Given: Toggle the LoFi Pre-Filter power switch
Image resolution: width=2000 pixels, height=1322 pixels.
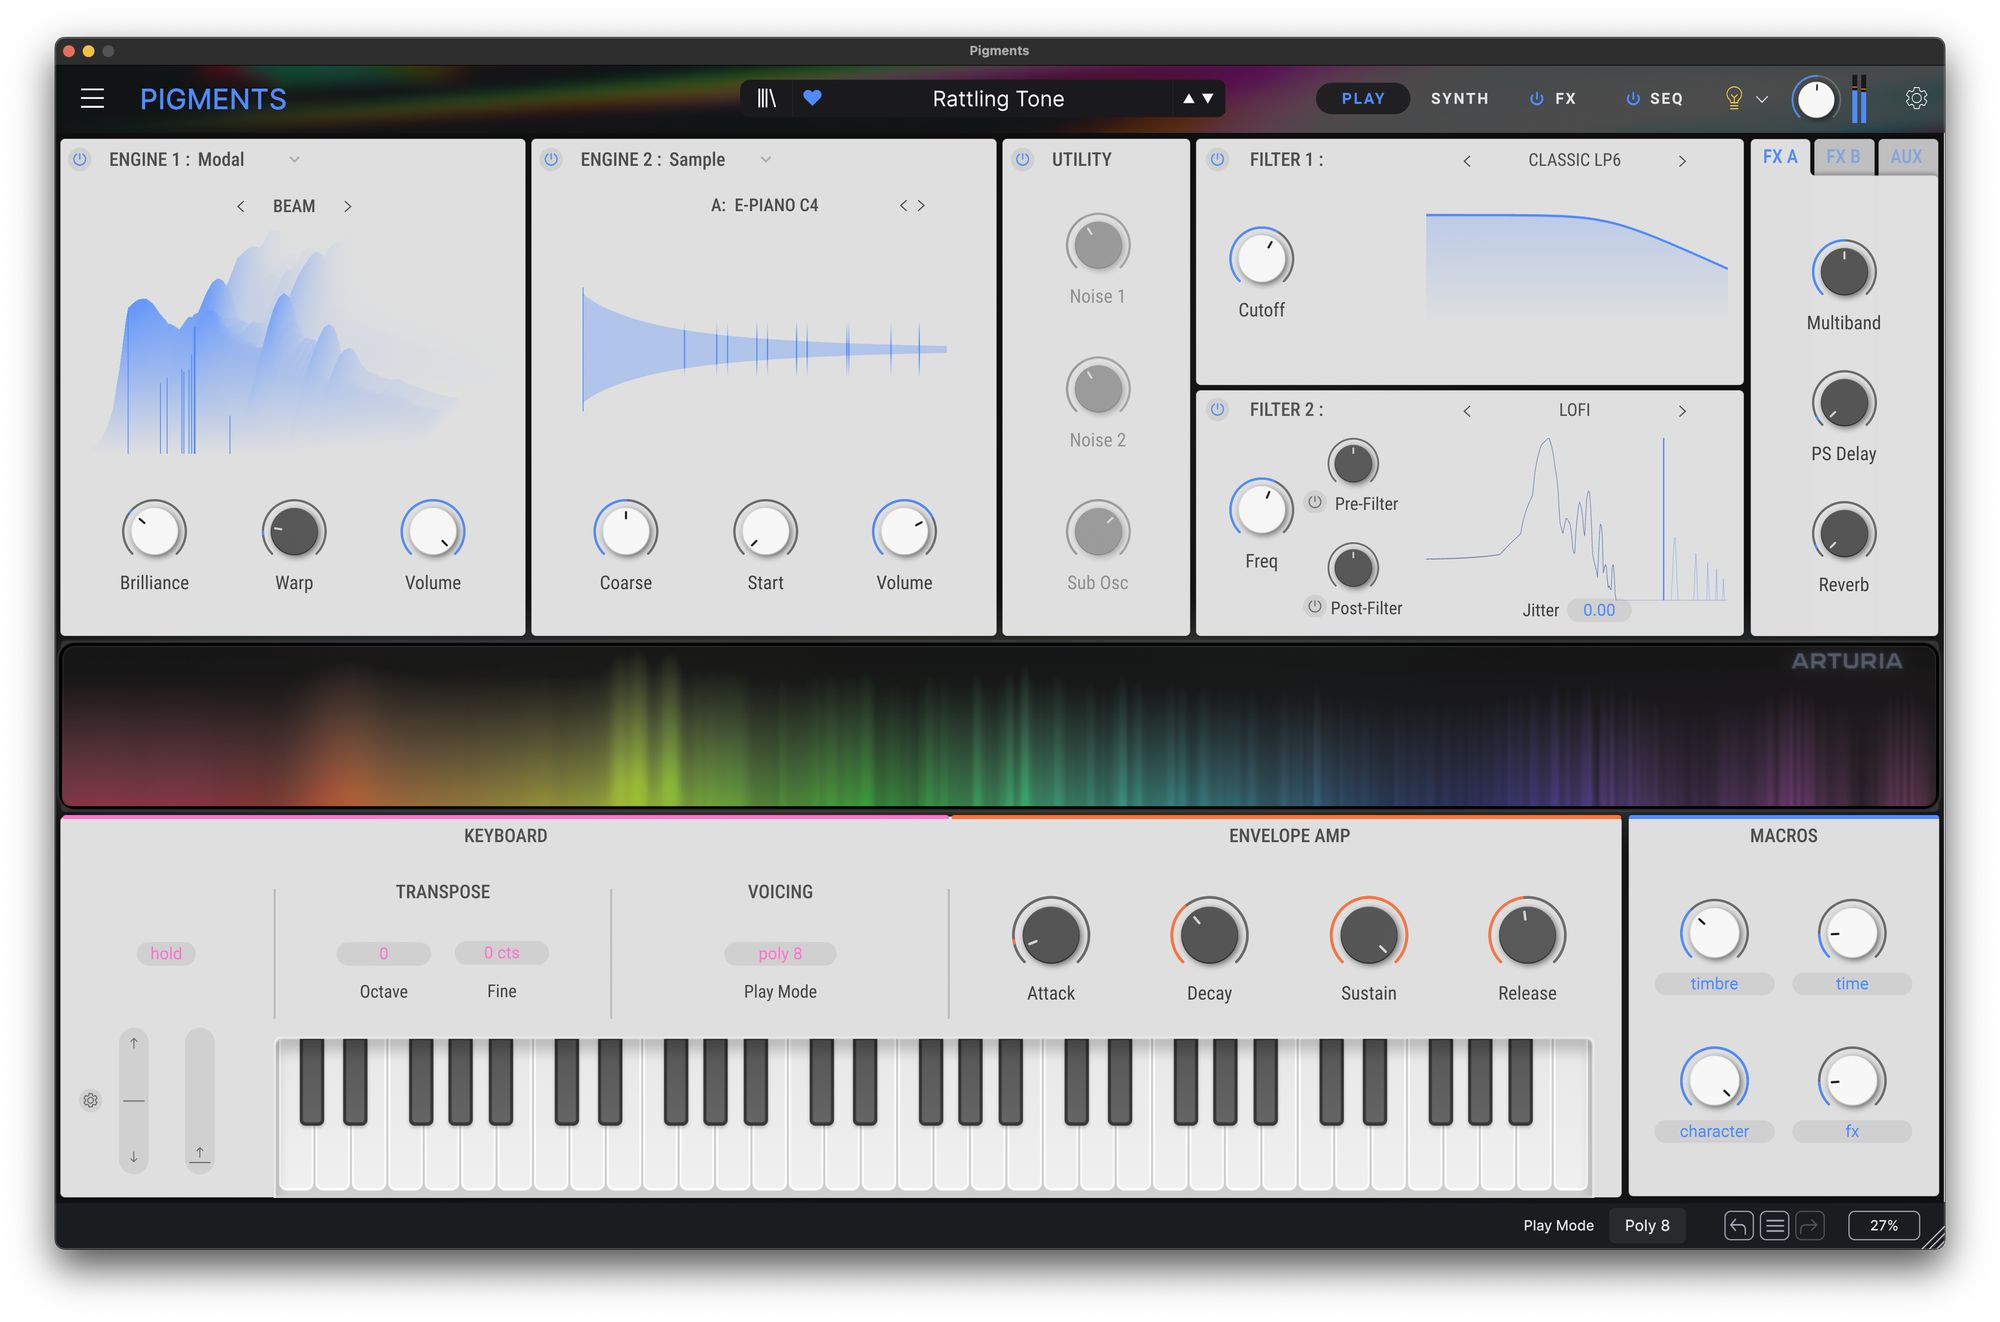Looking at the screenshot, I should pos(1315,503).
